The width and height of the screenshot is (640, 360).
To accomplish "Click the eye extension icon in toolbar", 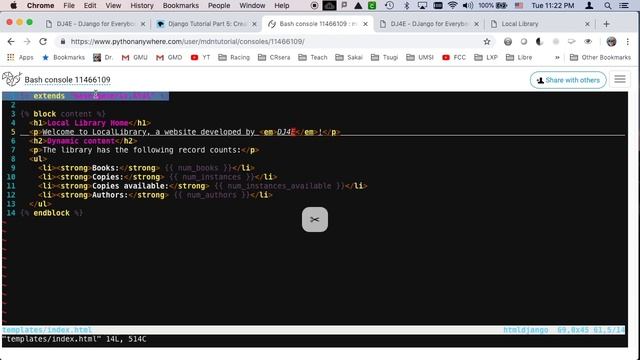I will pyautogui.click(x=588, y=42).
